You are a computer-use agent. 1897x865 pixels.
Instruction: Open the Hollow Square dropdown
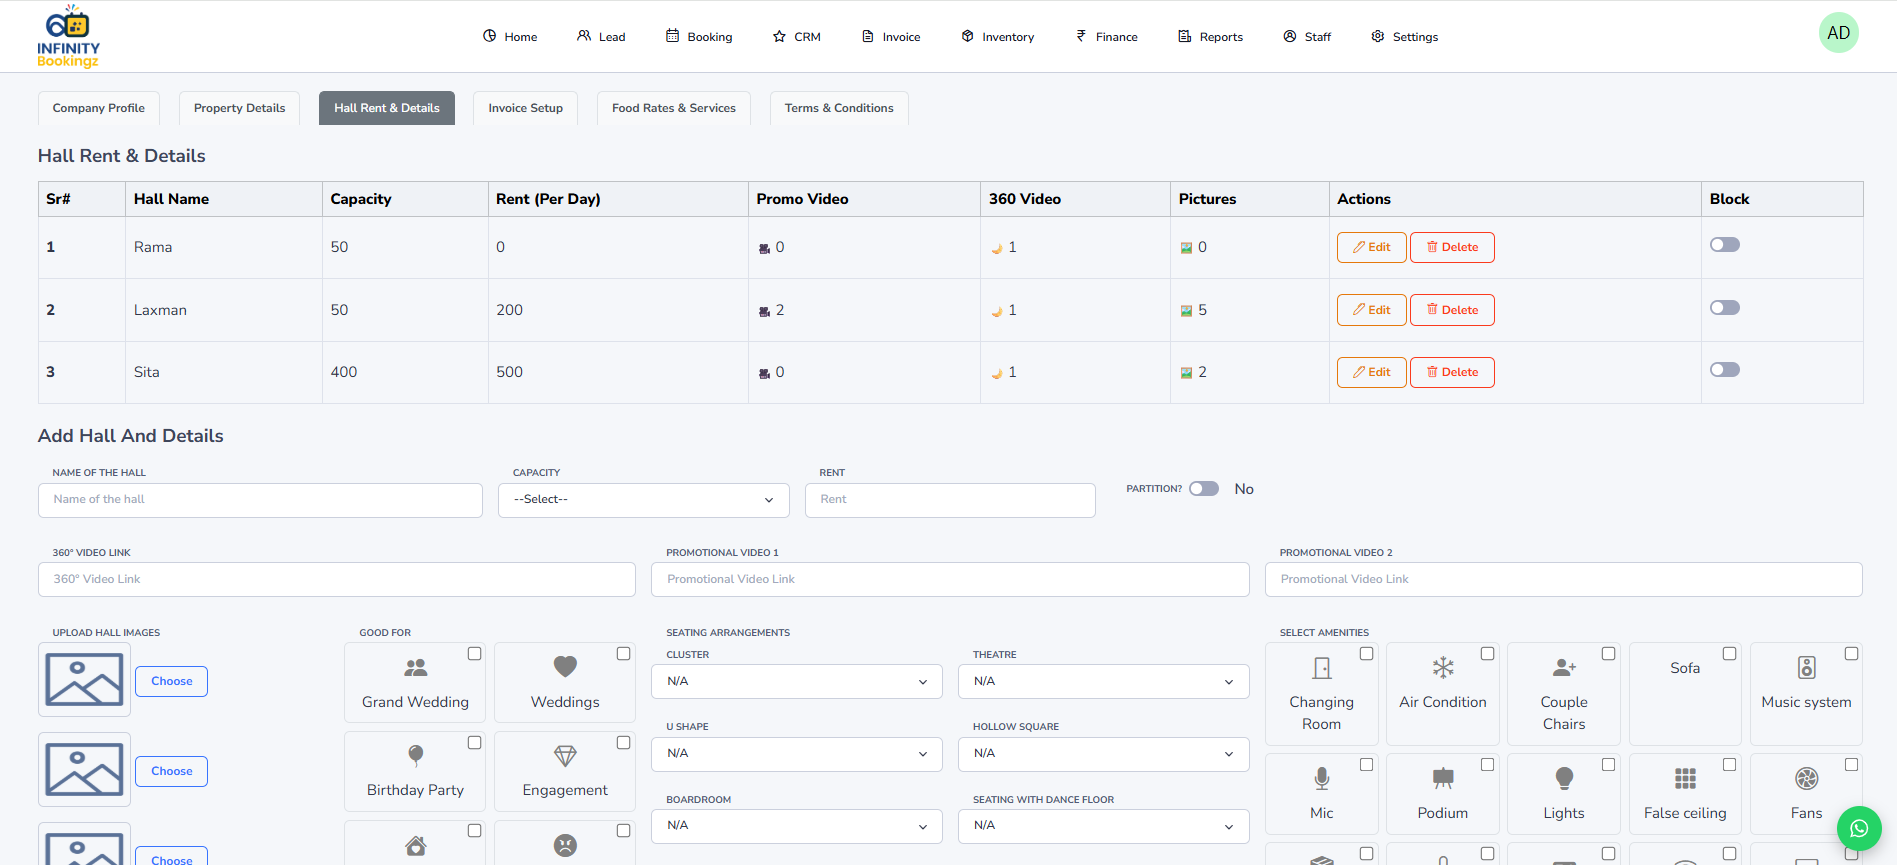pos(1103,754)
